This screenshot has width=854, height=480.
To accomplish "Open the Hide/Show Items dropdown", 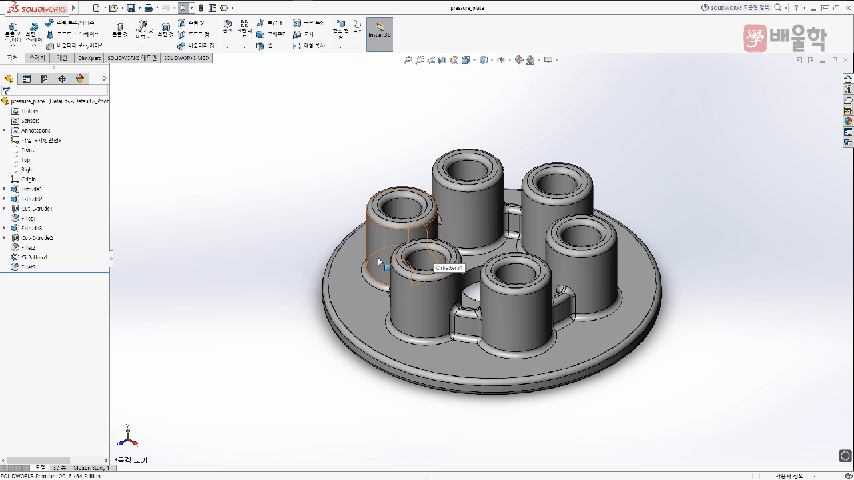I will point(503,60).
